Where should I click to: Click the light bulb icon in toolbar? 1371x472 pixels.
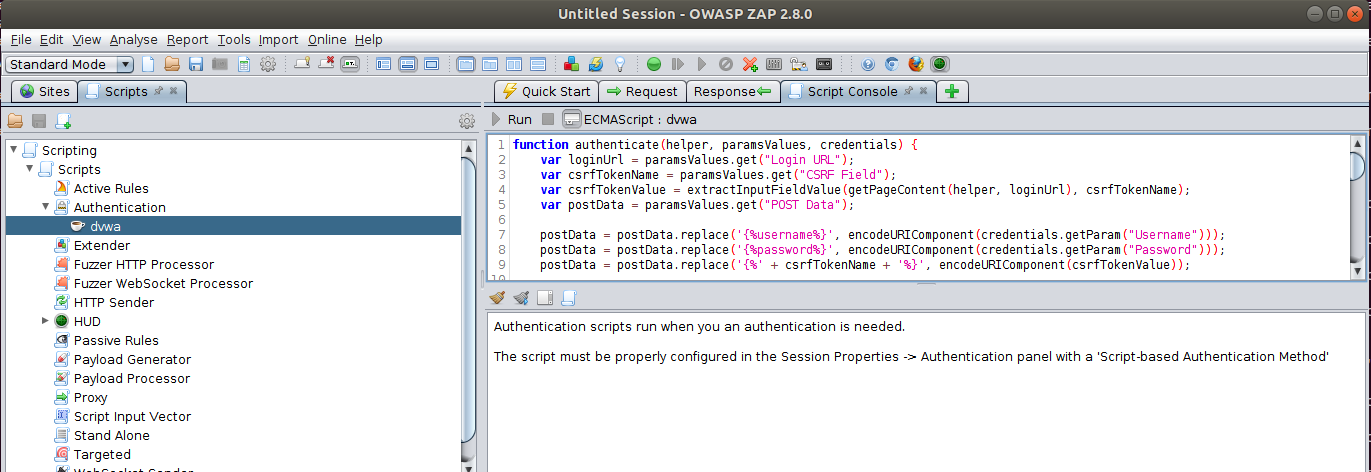pos(620,64)
